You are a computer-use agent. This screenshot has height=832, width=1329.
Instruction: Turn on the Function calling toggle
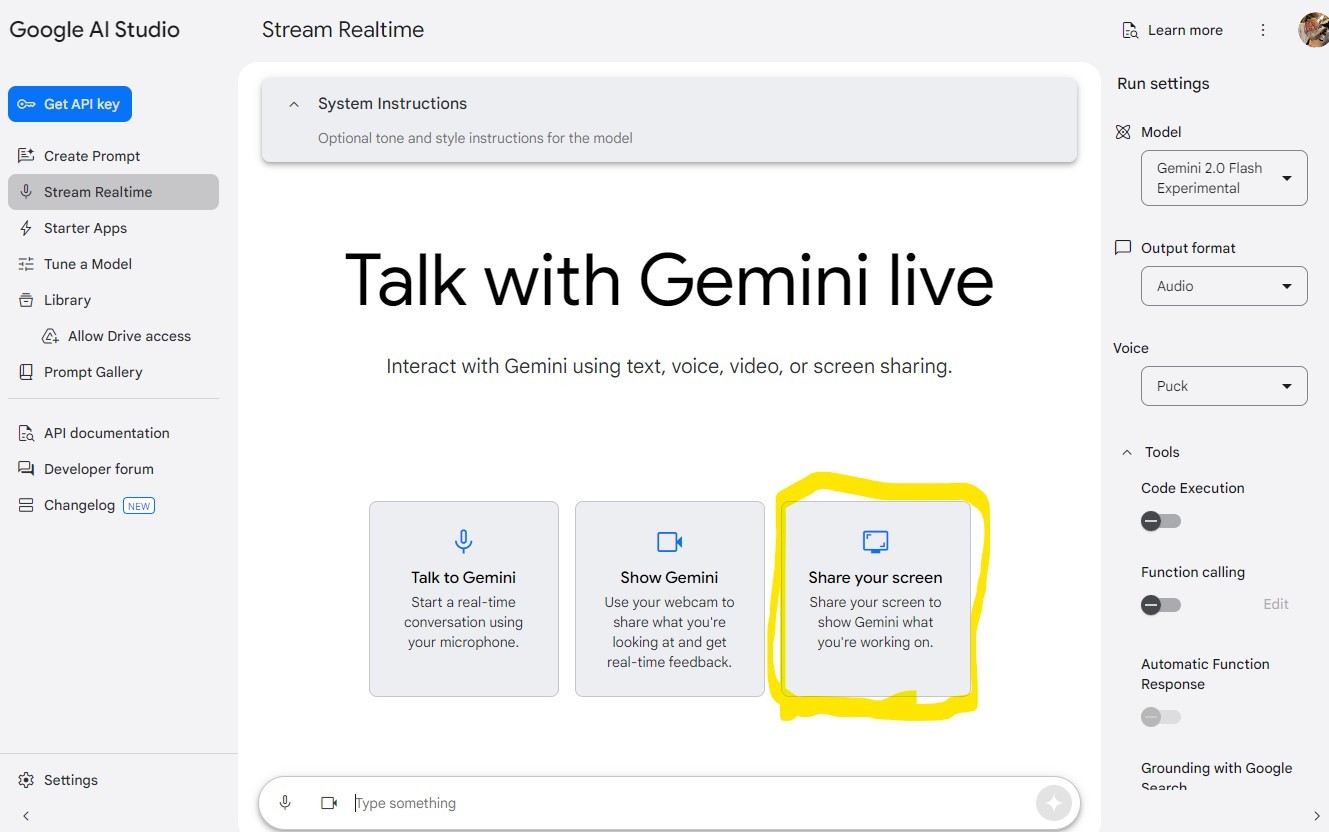tap(1161, 605)
